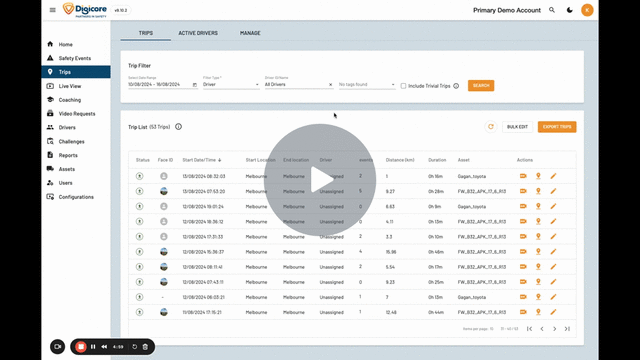Go to next page of trips
Image resolution: width=640 pixels, height=360 pixels.
554,329
